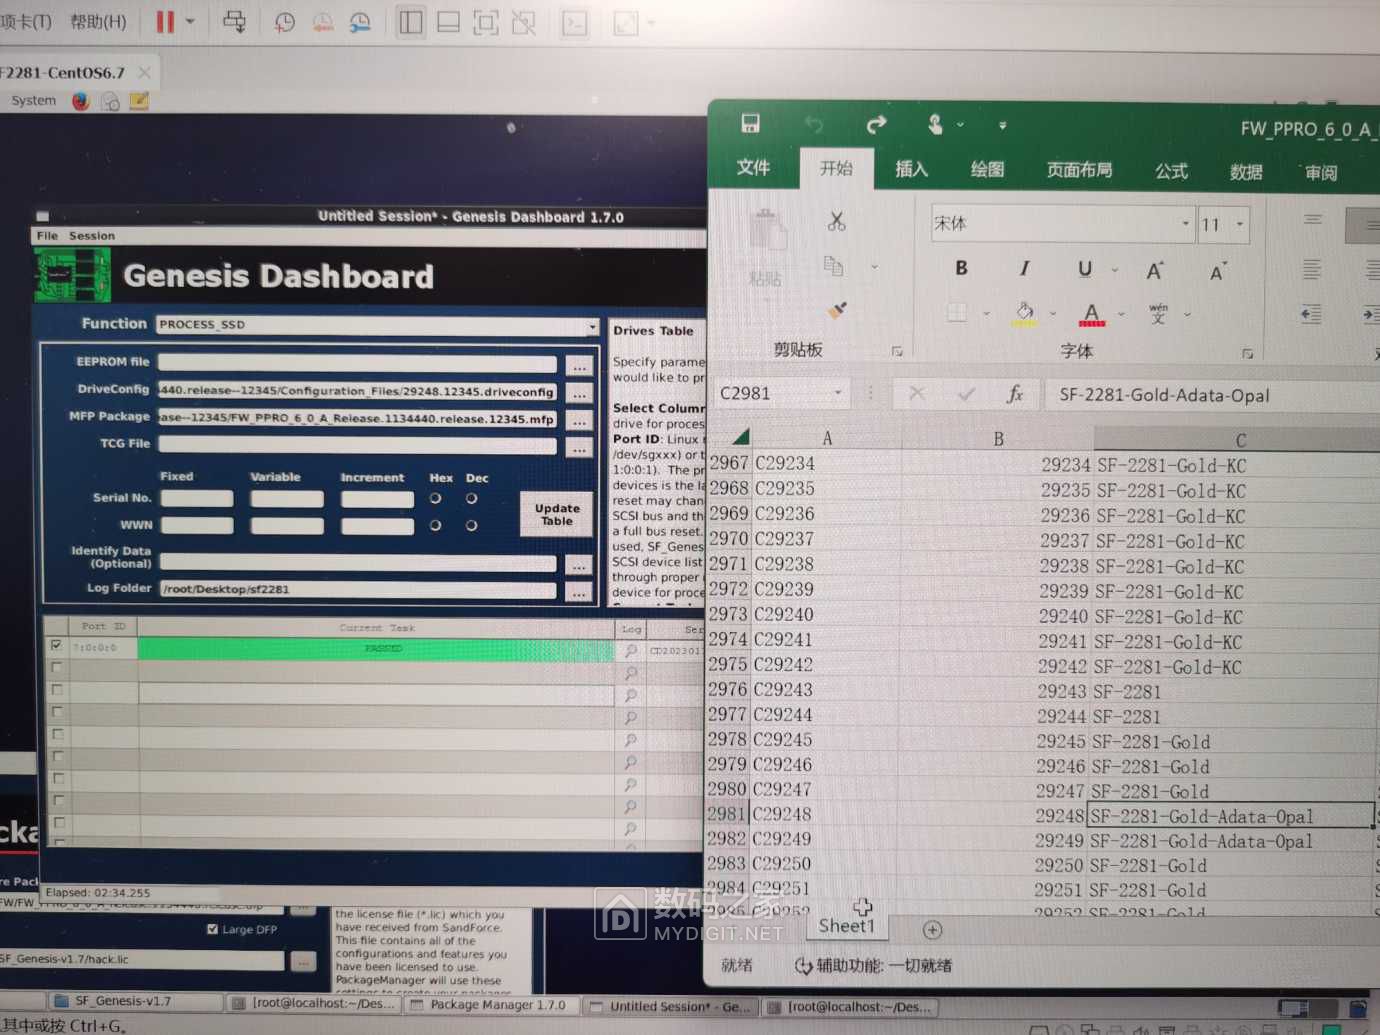Screen dimensions: 1380x1035
Task: Switch to the 公式 ribbon tab
Action: coord(1171,171)
